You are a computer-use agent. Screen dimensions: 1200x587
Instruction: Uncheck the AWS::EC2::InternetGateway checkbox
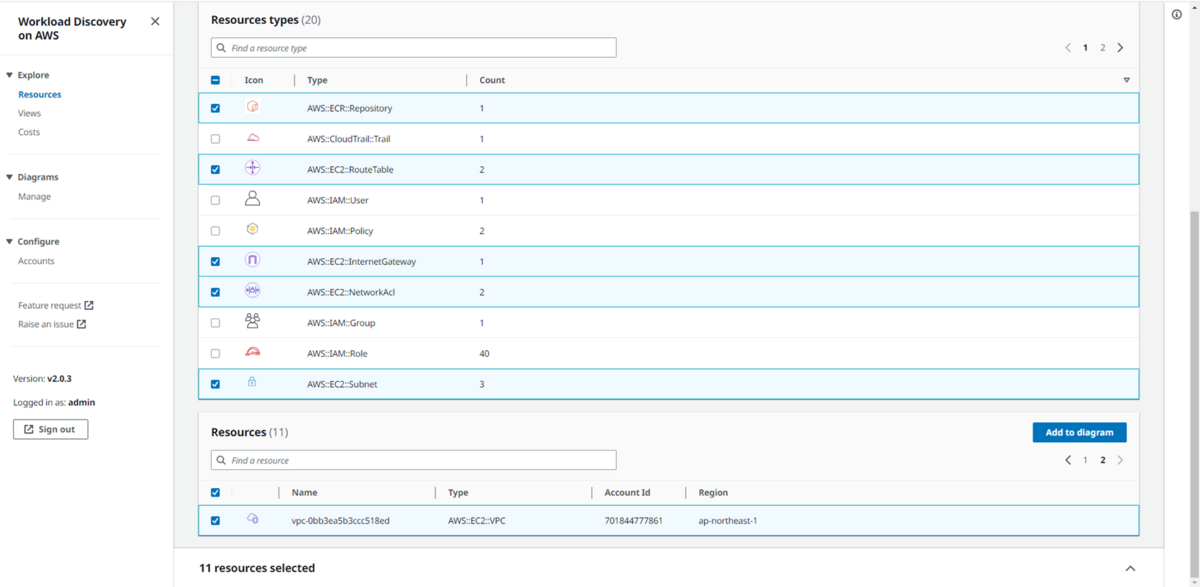coord(215,261)
